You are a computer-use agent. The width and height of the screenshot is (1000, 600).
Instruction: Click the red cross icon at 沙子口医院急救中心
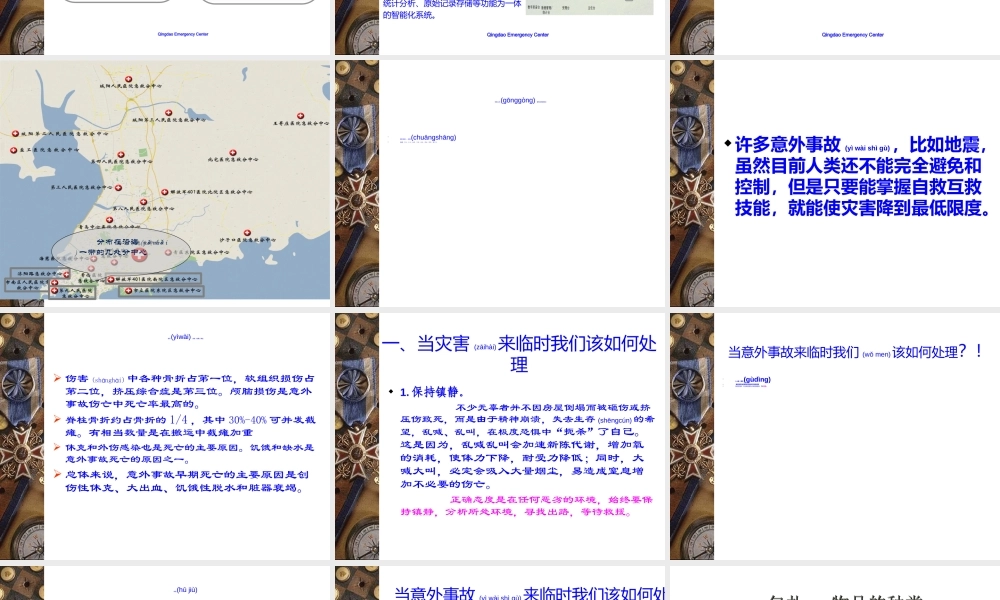coord(249,235)
